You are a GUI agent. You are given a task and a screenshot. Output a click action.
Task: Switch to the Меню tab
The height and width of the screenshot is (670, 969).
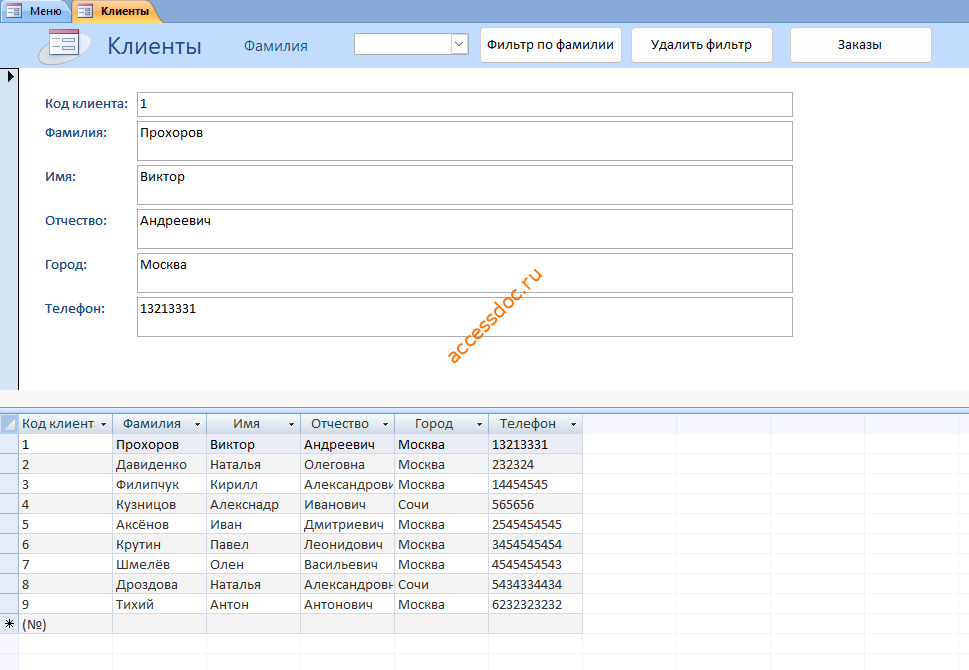tap(35, 11)
